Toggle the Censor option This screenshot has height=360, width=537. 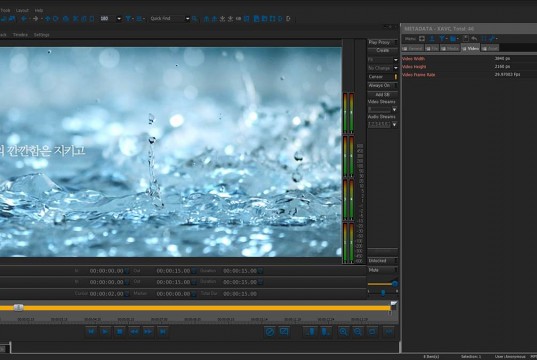tap(383, 76)
